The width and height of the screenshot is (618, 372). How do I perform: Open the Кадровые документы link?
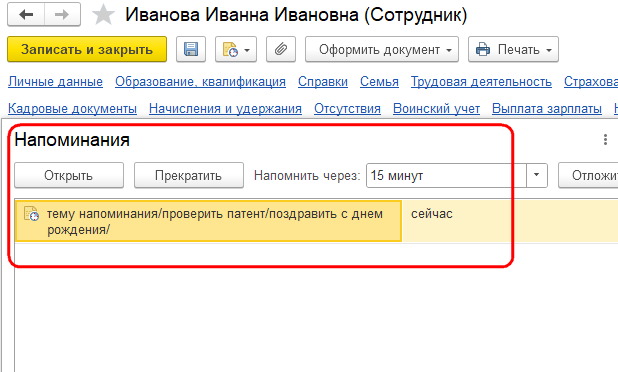72,108
